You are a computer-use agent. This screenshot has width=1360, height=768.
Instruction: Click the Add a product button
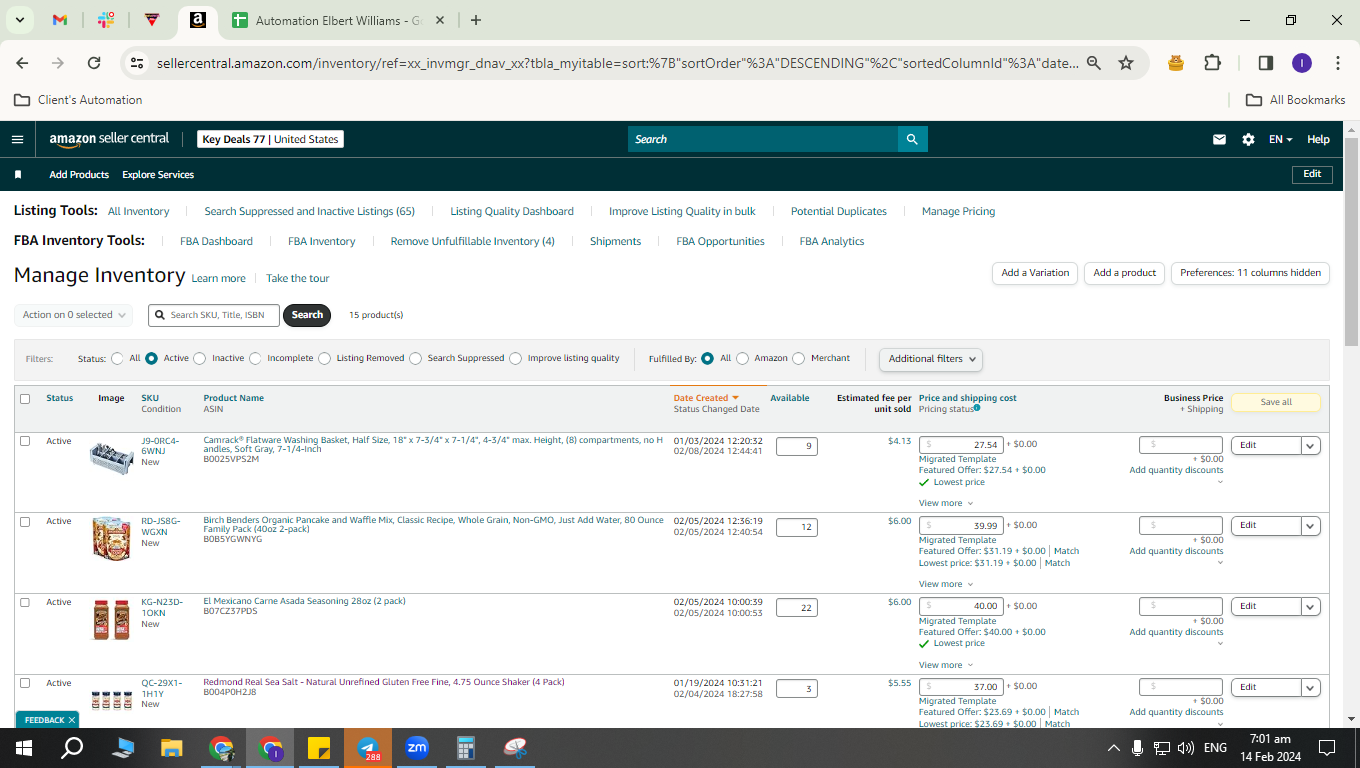tap(1124, 273)
